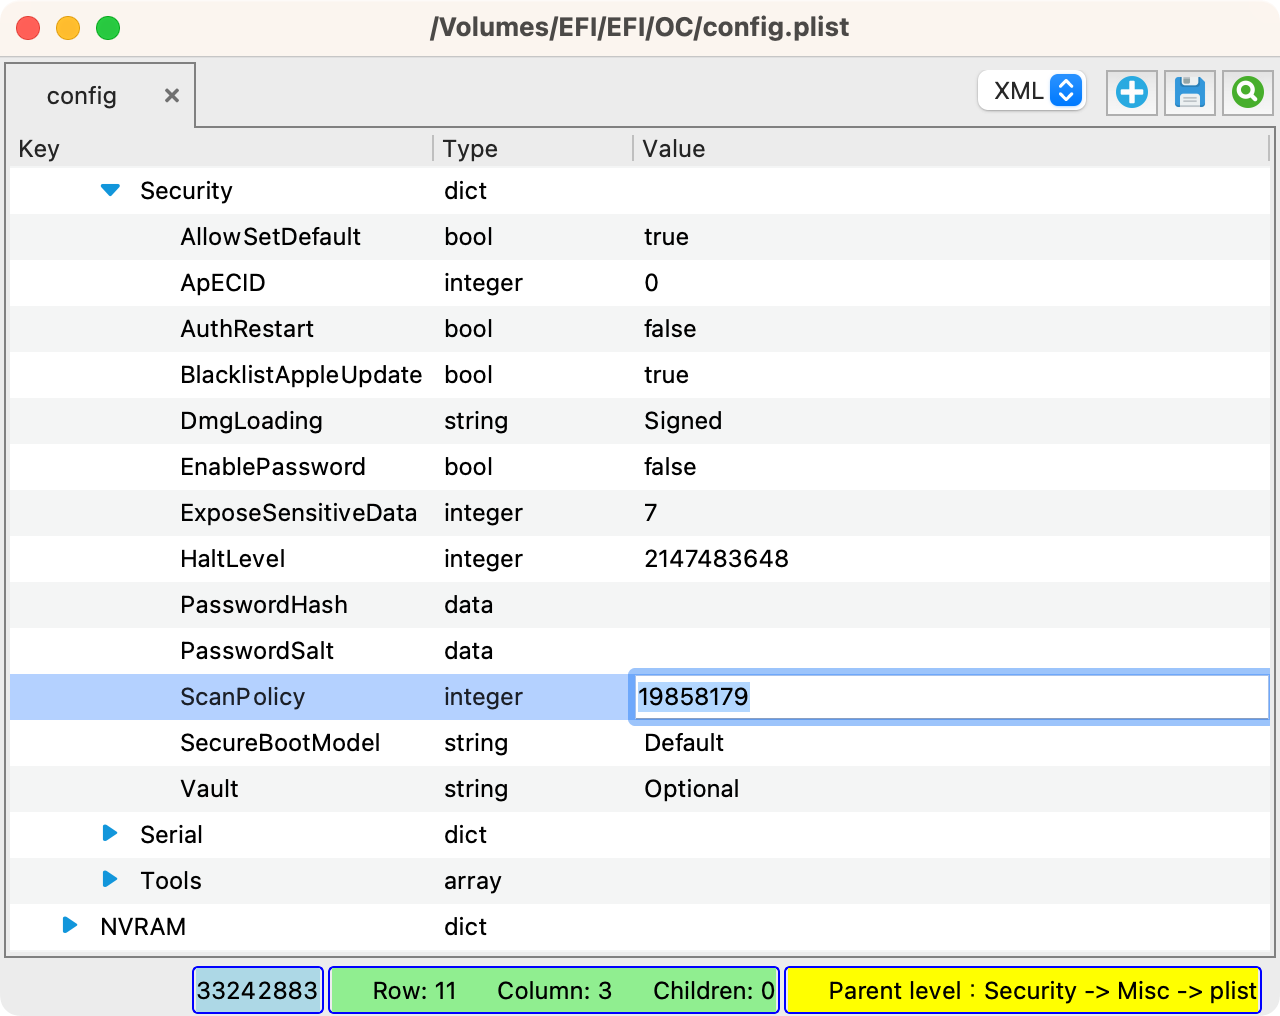Collapse the Security dict
This screenshot has height=1016, width=1280.
[110, 190]
